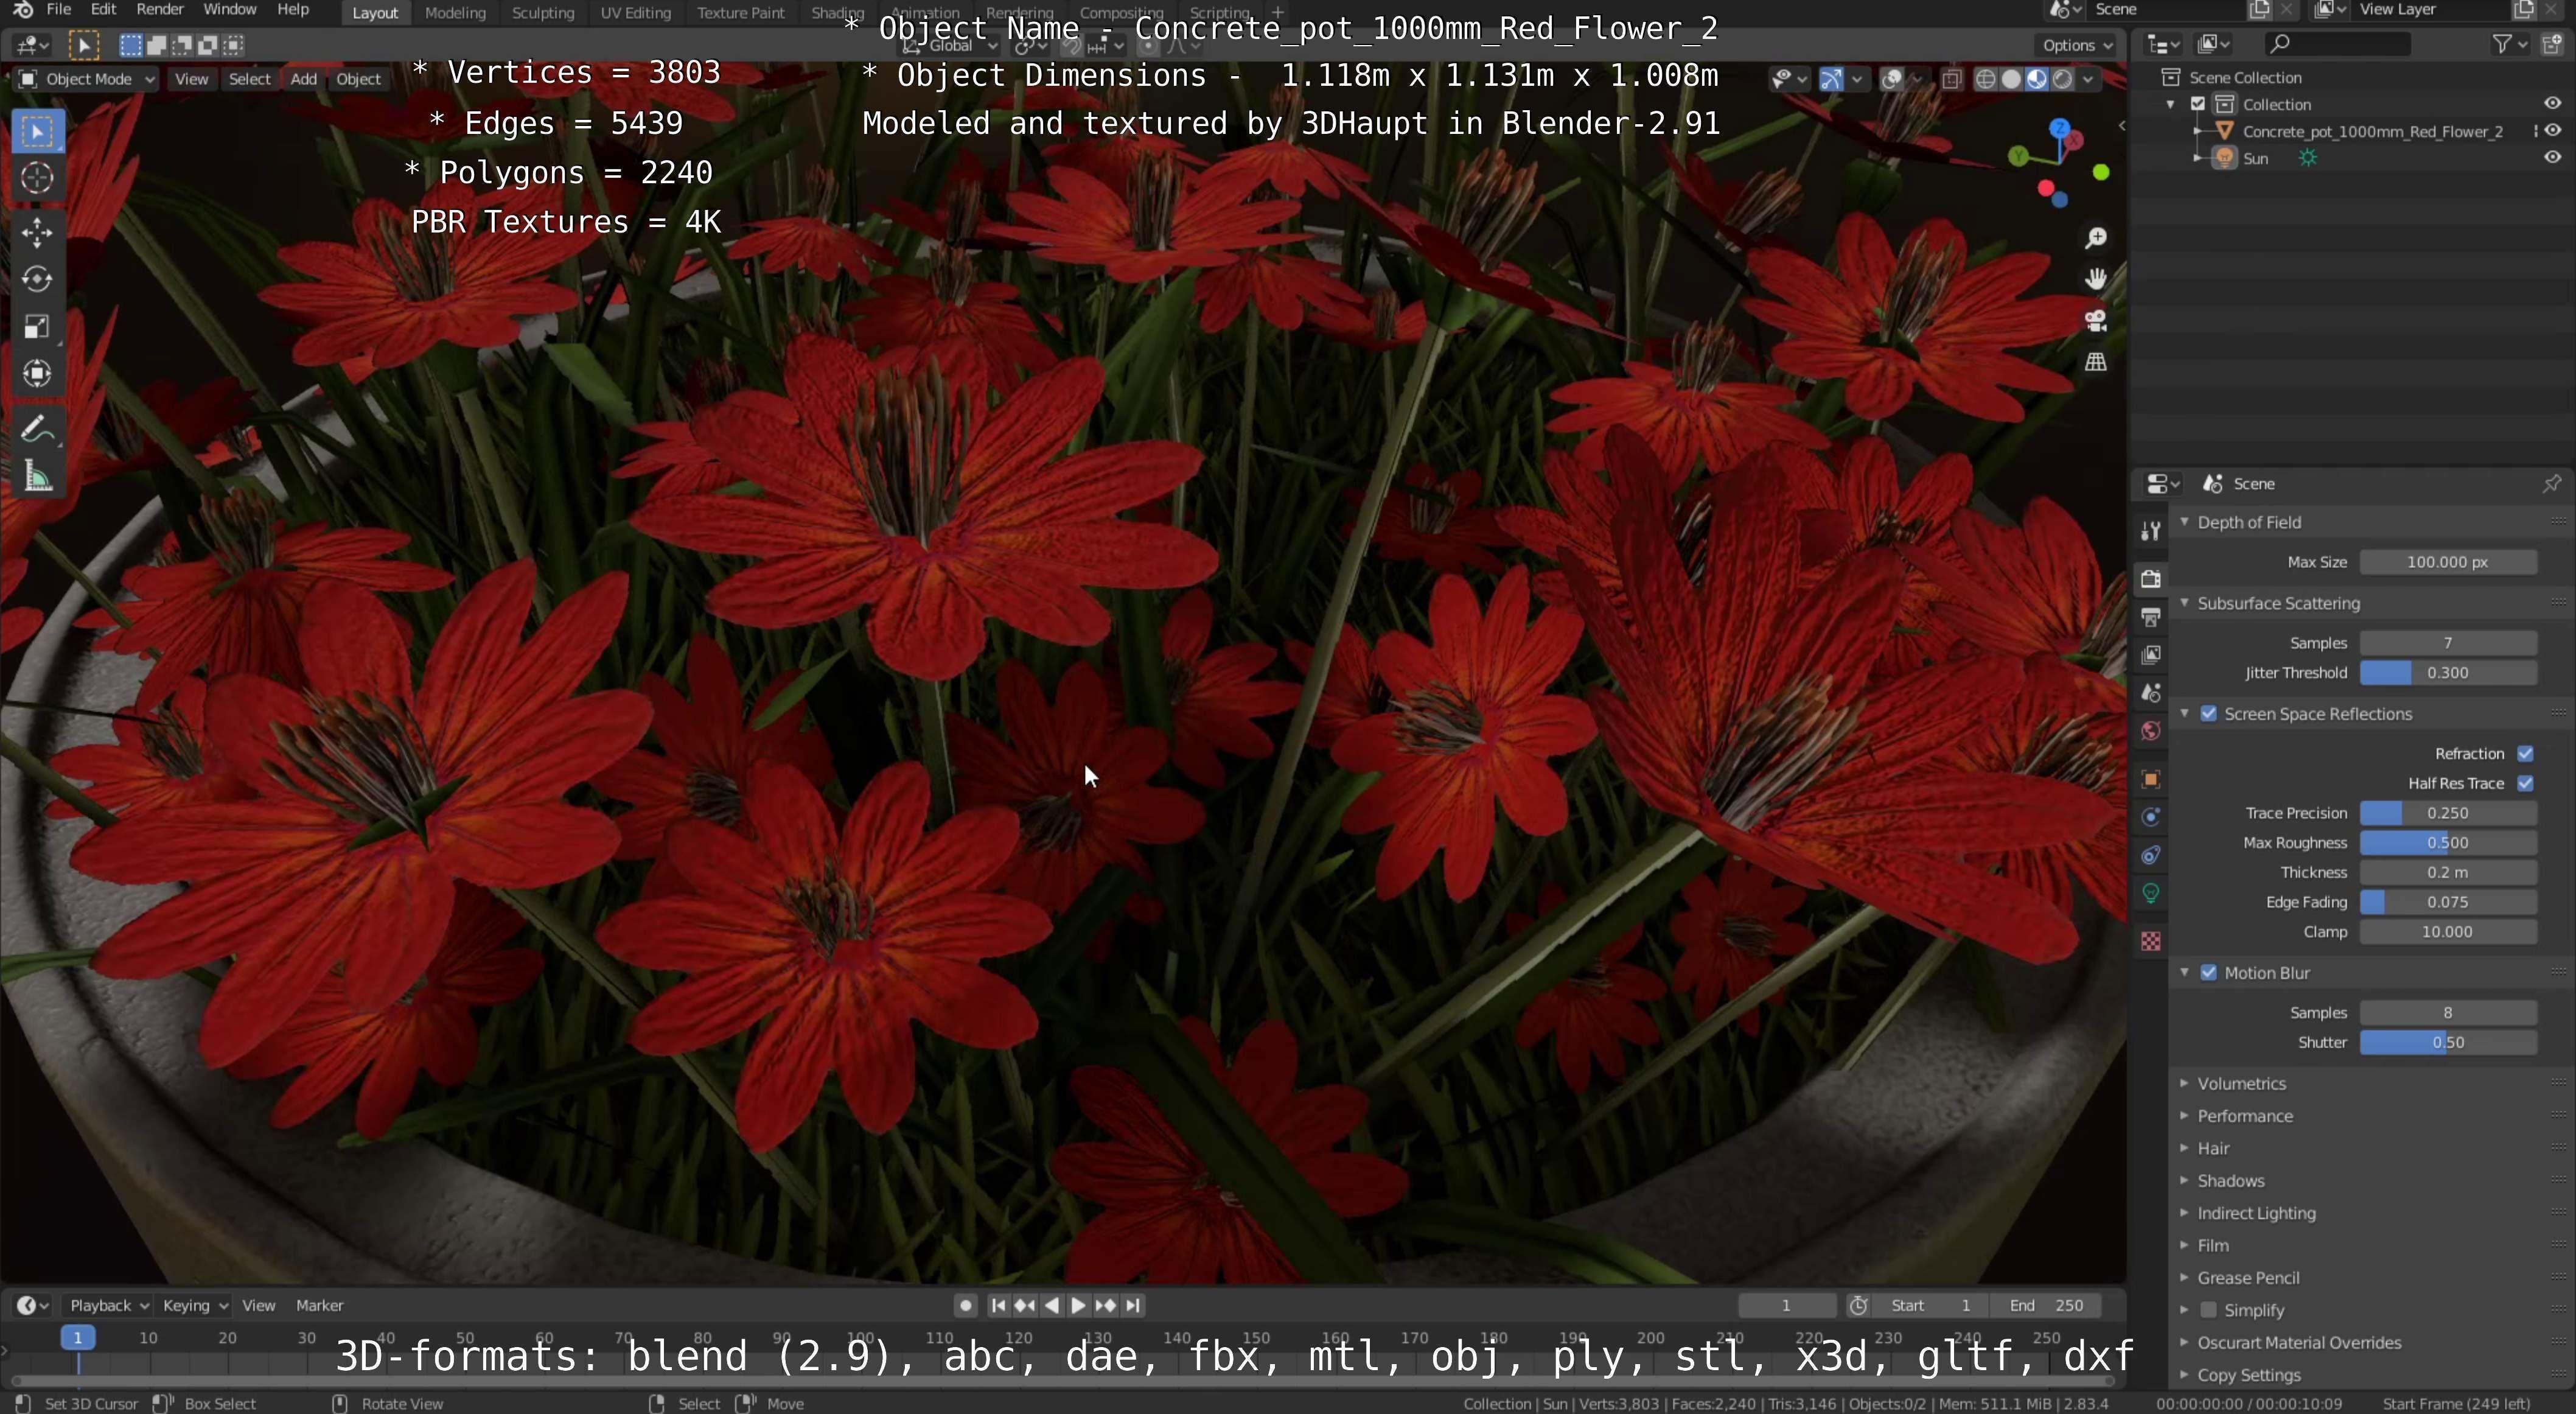Toggle Screen Space Reflections checkbox
Screen dimensions: 2576x1414
pyautogui.click(x=2208, y=714)
